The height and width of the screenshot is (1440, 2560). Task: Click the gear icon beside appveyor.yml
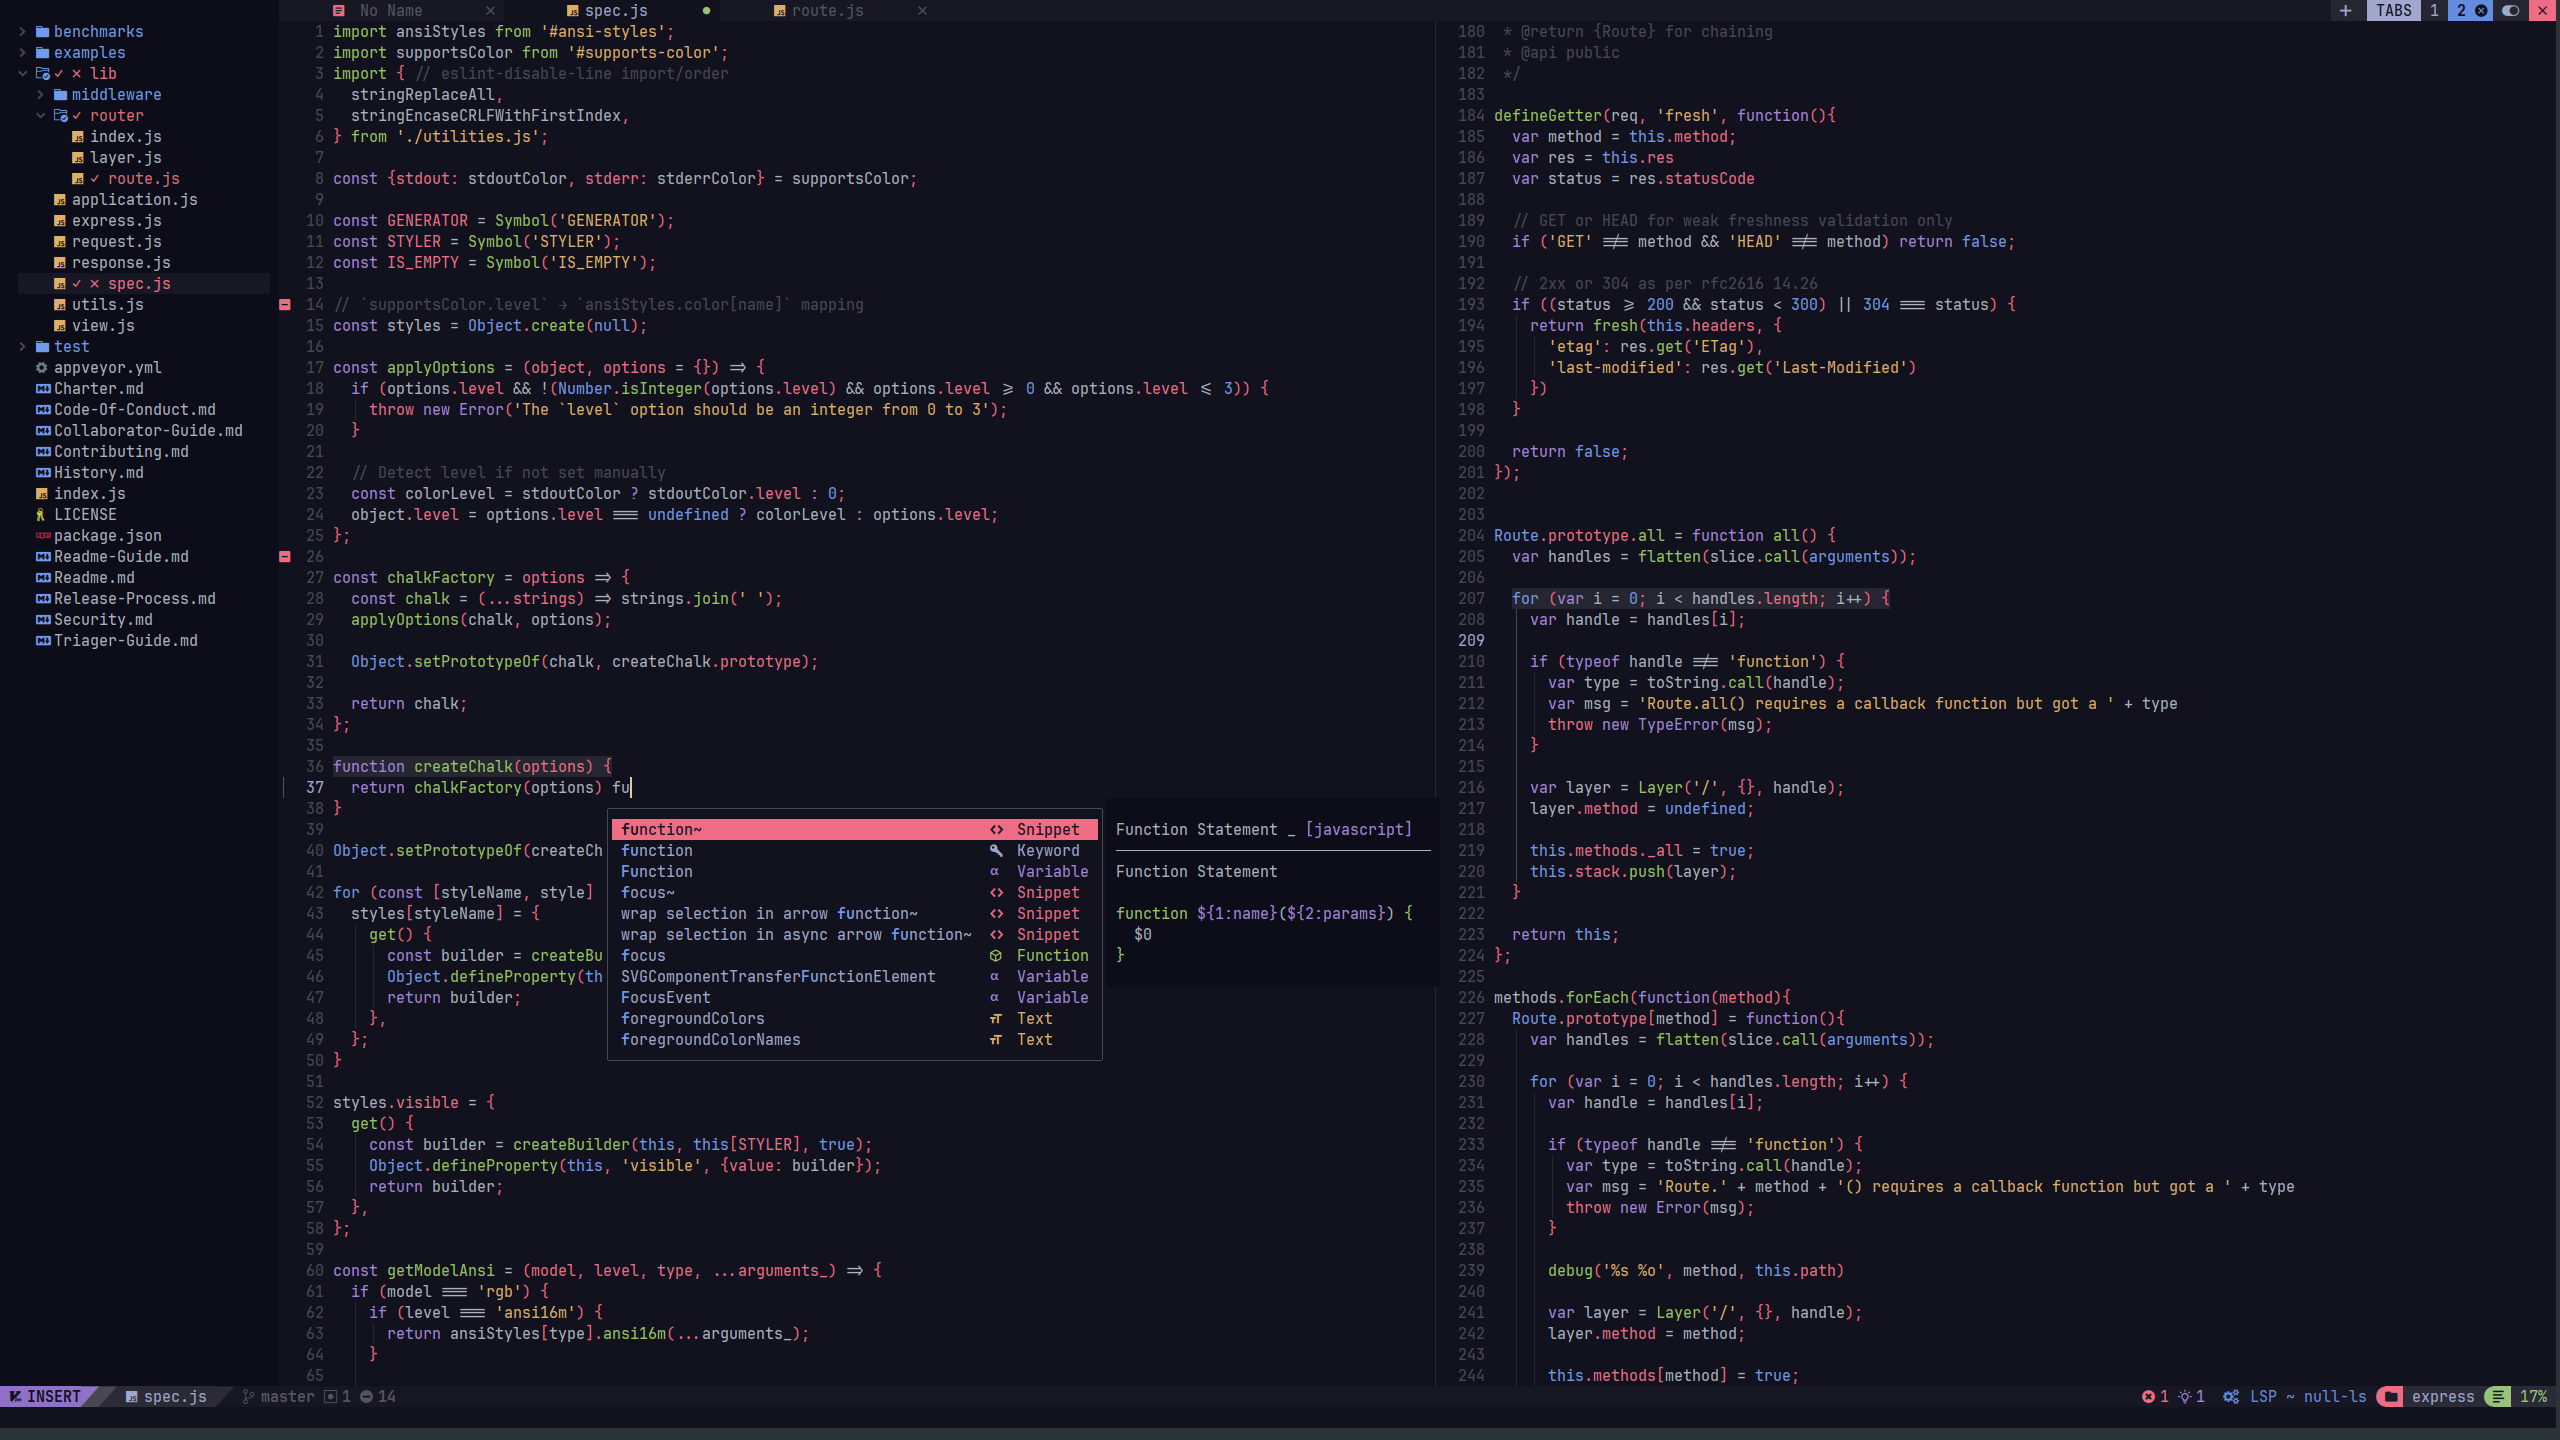pyautogui.click(x=42, y=368)
